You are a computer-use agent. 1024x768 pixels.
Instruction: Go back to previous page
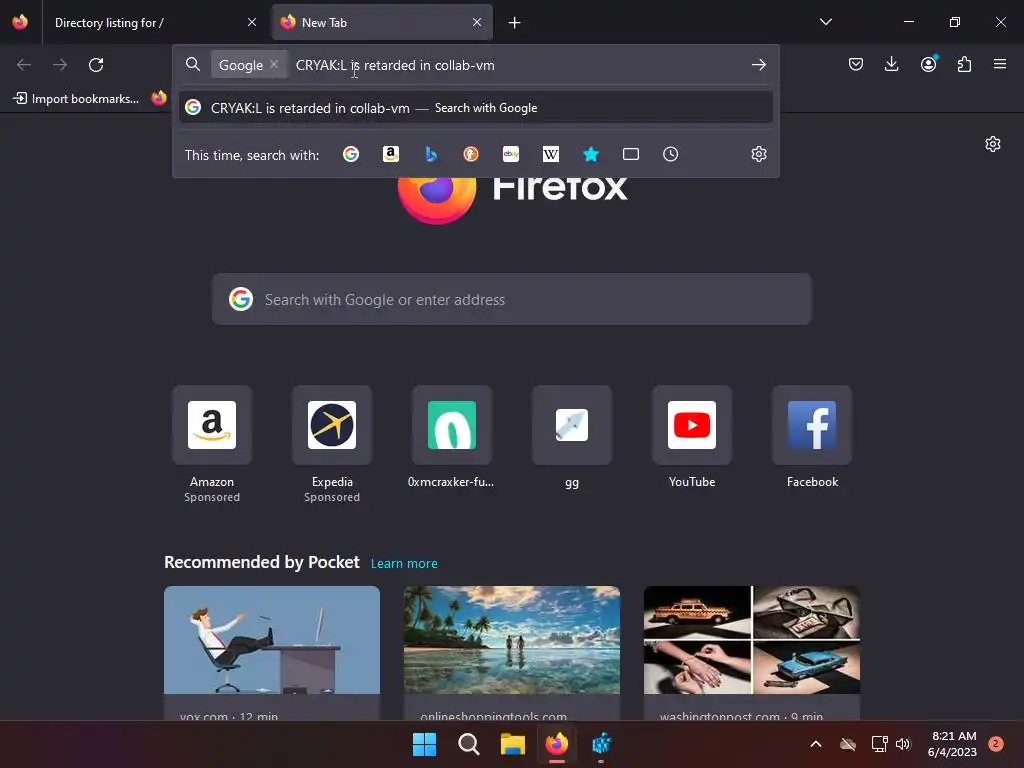[24, 65]
